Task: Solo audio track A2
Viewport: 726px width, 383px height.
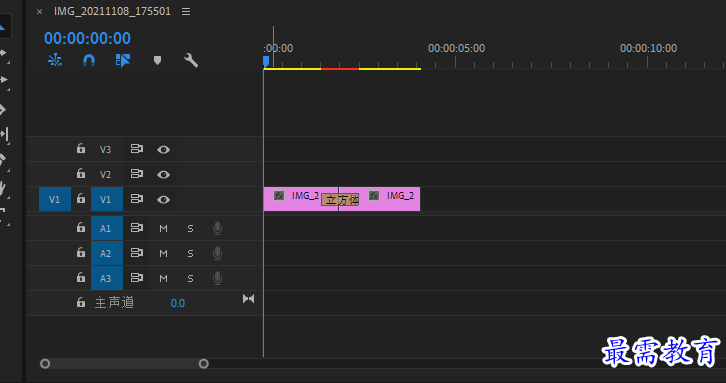Action: click(190, 253)
